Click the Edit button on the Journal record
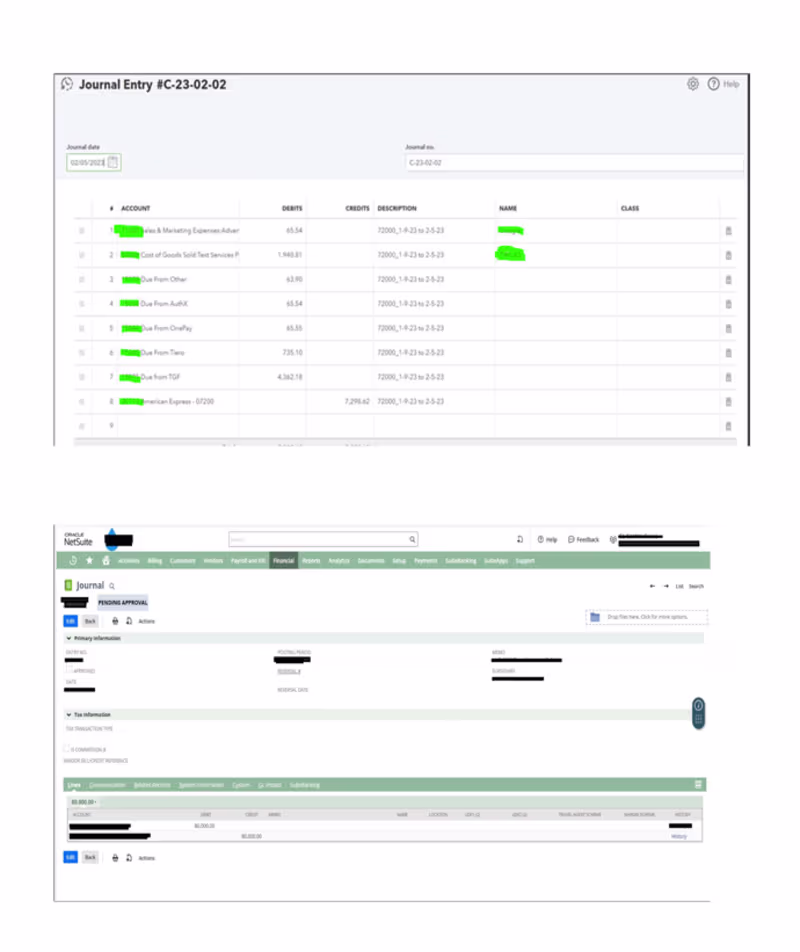Image resolution: width=800 pixels, height=952 pixels. pos(70,621)
